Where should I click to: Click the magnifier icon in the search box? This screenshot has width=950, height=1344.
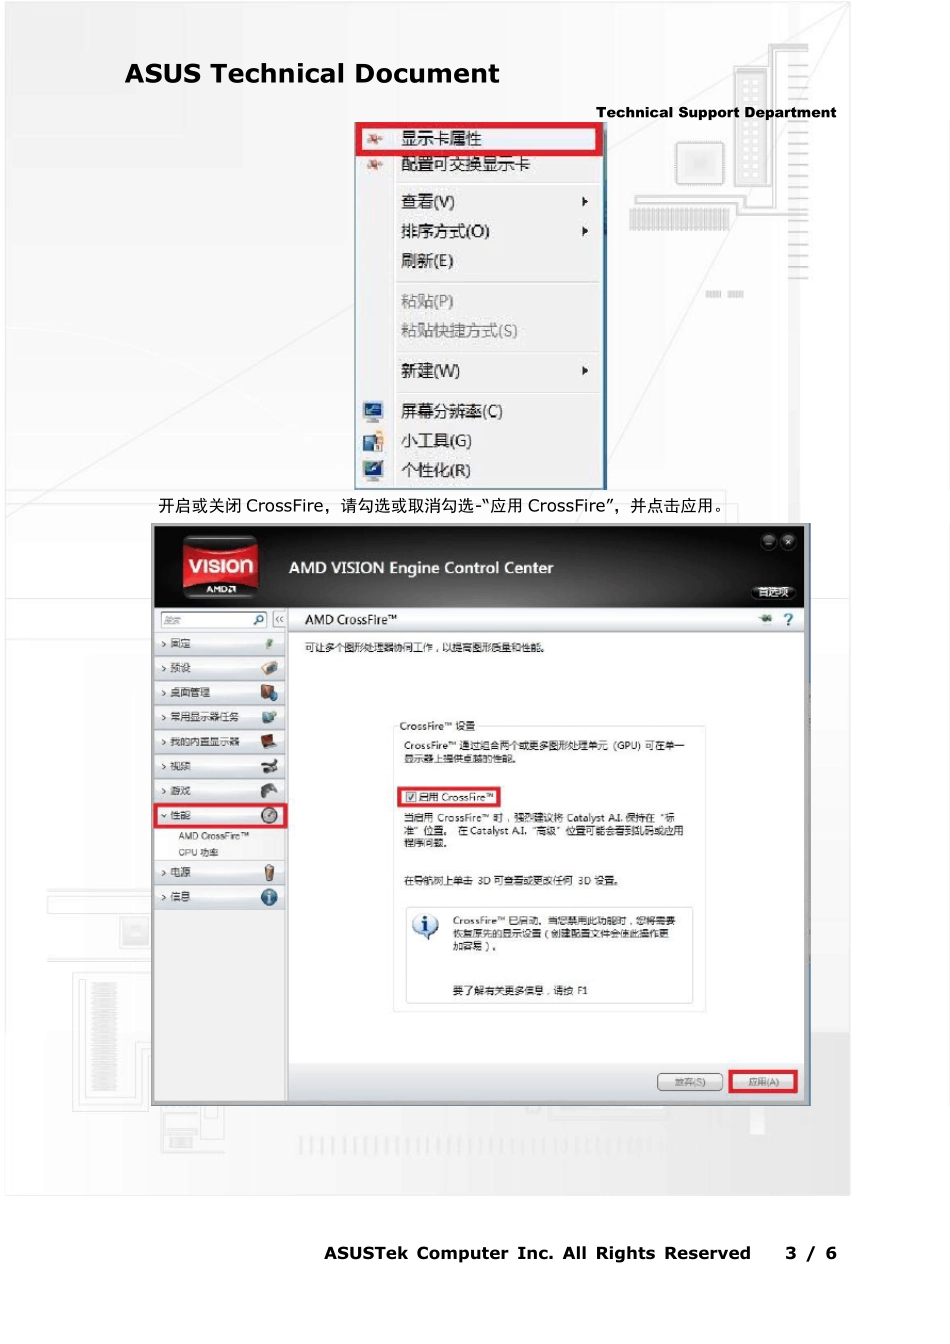point(259,620)
